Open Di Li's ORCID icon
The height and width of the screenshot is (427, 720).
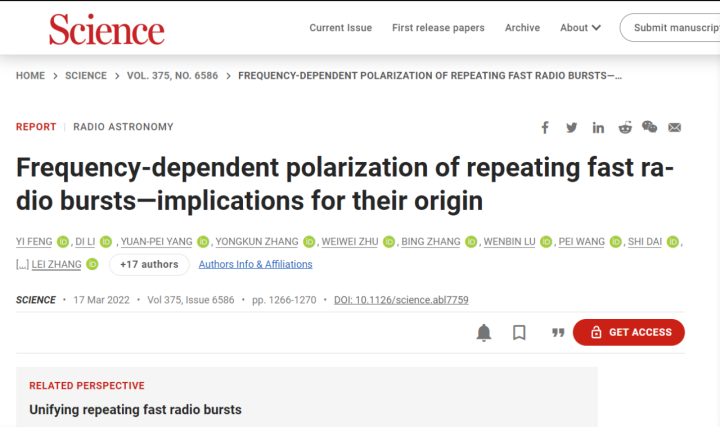[106, 242]
